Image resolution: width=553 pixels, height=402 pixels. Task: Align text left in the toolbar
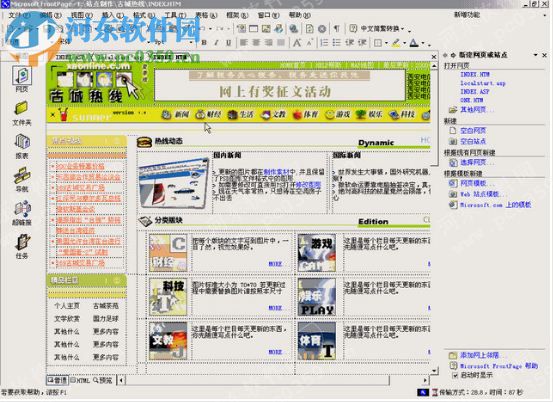(244, 43)
